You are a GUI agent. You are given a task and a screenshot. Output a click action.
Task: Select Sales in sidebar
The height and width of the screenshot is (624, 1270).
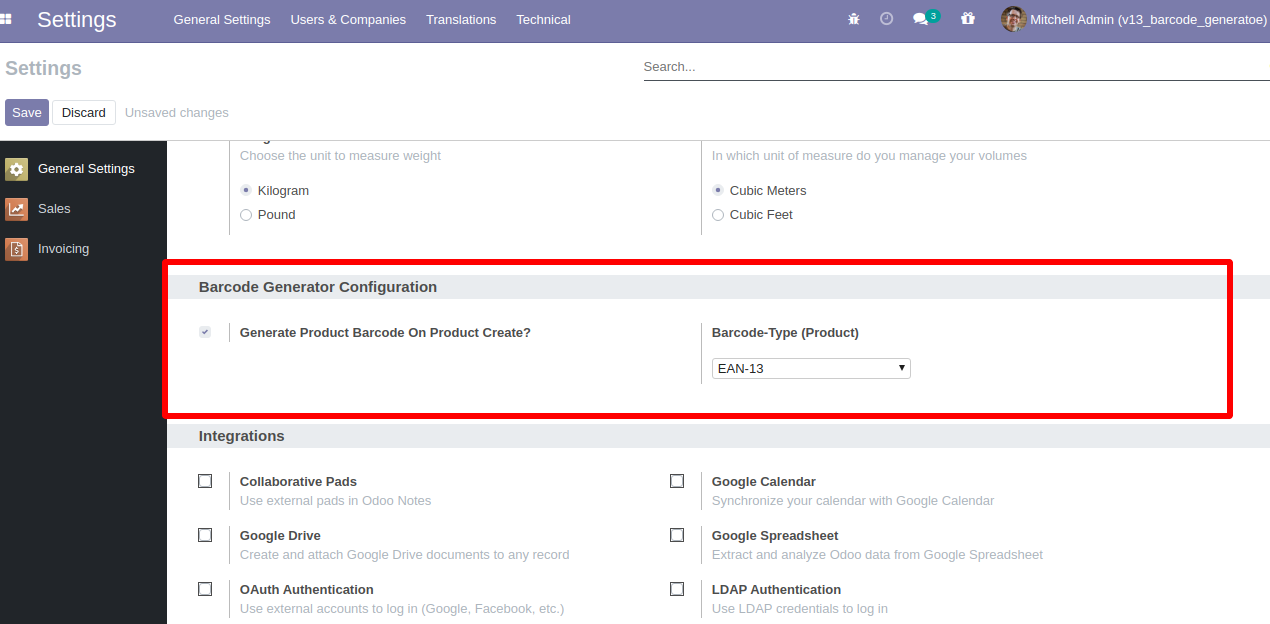tap(83, 209)
